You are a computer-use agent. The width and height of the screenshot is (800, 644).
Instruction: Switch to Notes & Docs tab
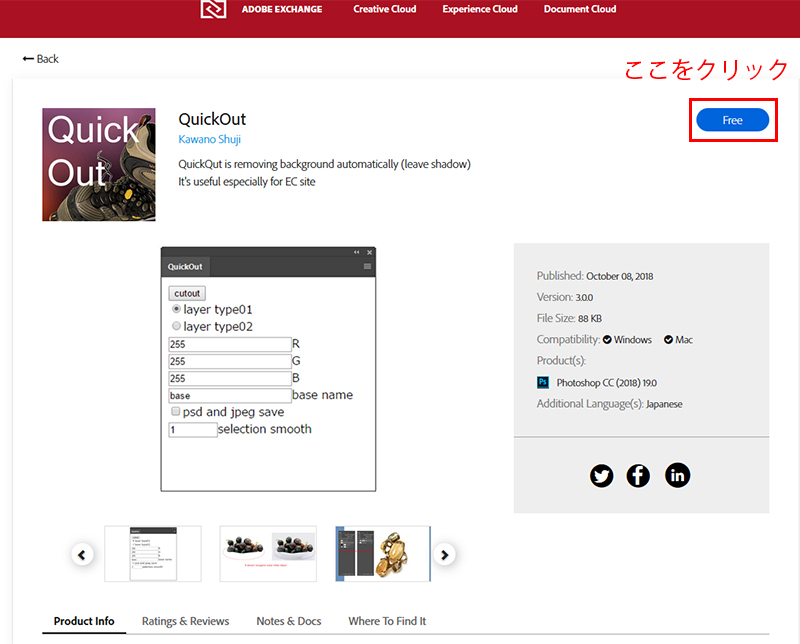coord(289,621)
